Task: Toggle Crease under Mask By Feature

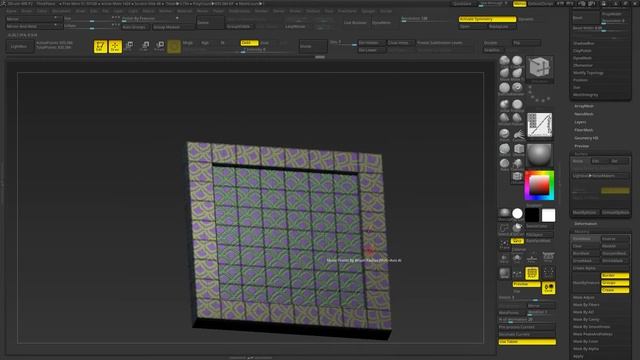Action: pos(615,290)
